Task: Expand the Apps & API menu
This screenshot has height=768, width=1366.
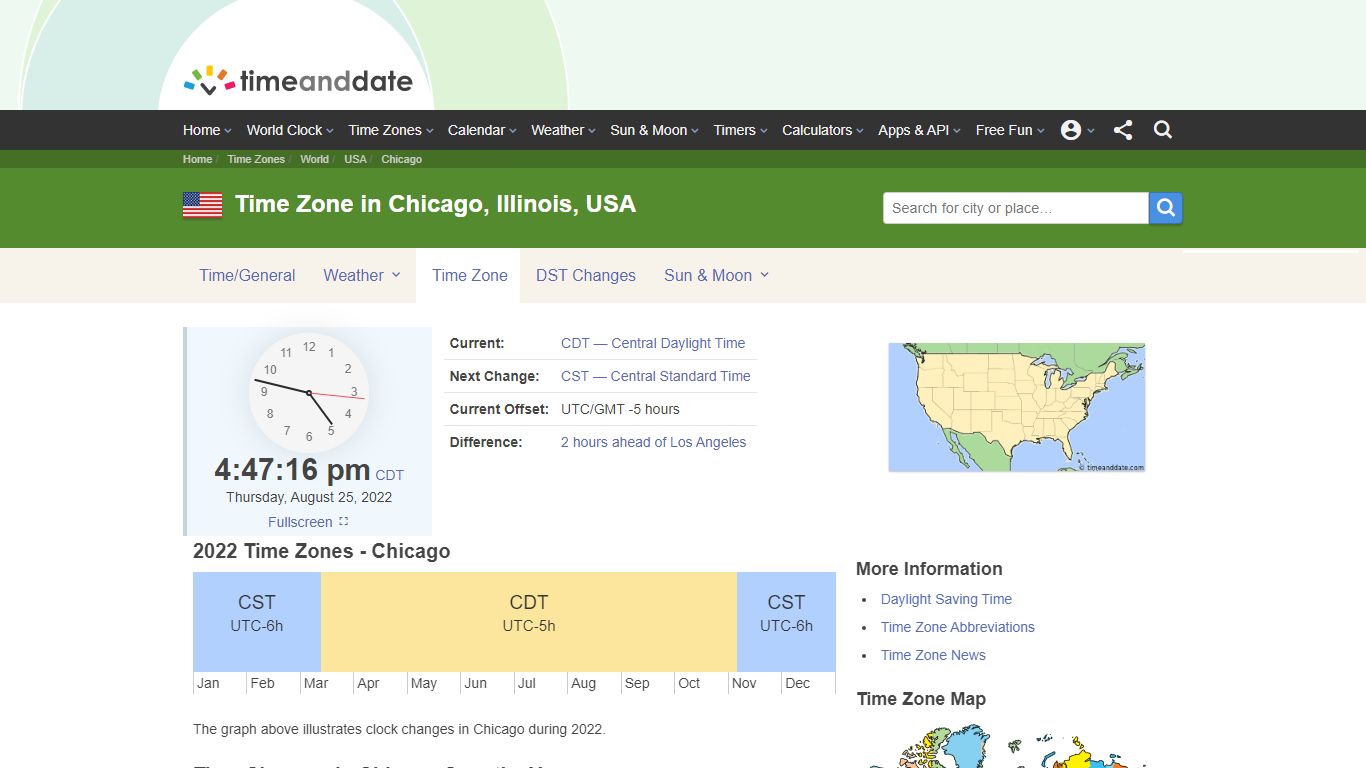Action: pyautogui.click(x=919, y=130)
